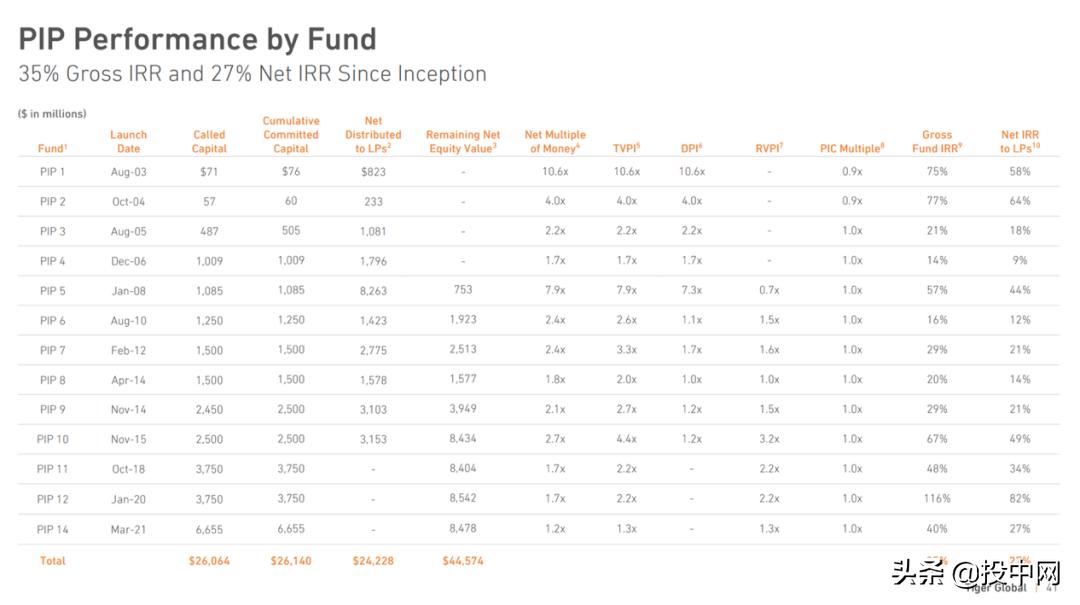Click the Remaining Net Equity Value header
This screenshot has width=1080, height=605.
click(x=463, y=142)
